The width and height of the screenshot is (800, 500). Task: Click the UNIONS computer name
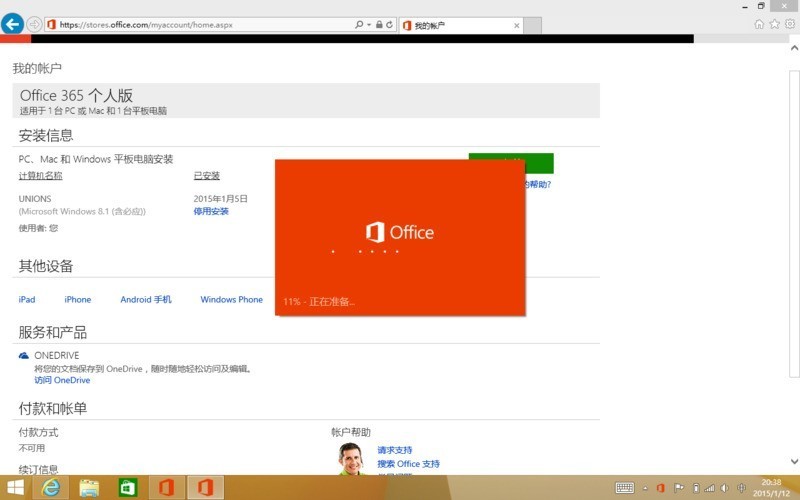pos(35,198)
